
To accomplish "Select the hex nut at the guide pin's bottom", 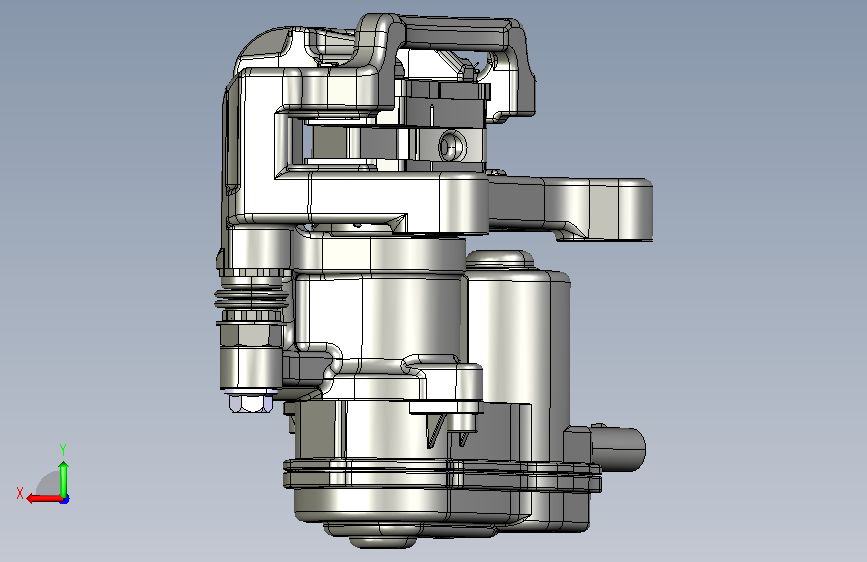I will tap(250, 403).
